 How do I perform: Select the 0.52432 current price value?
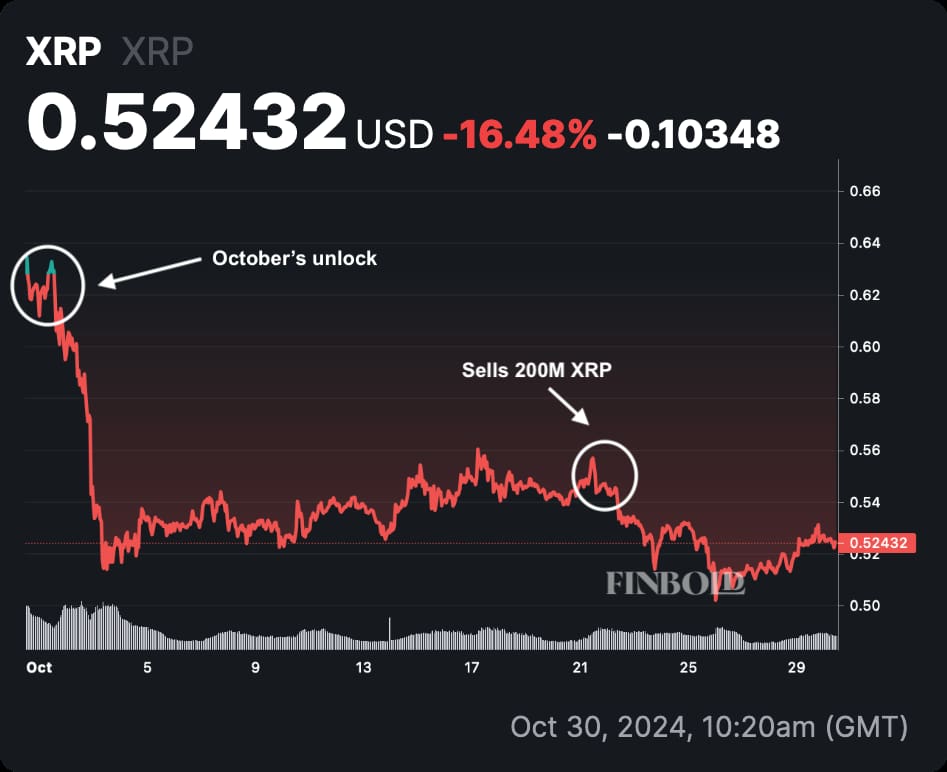[x=187, y=122]
